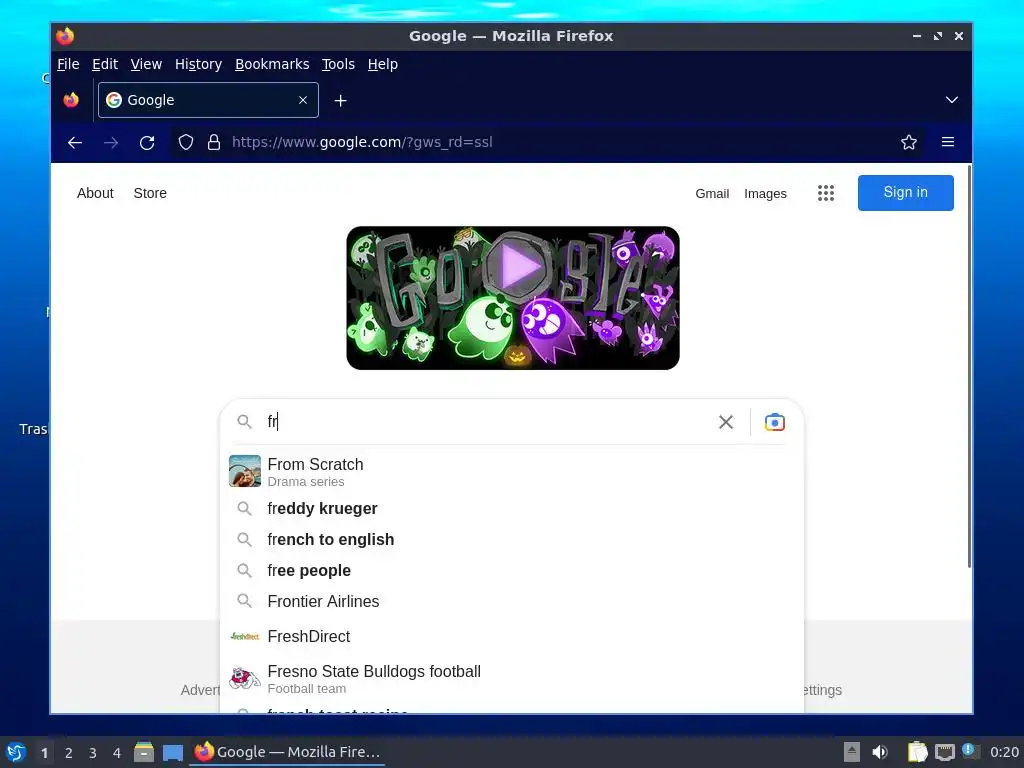Screen dimensions: 1024x768
Task: Open the Google apps grid
Action: coord(825,193)
